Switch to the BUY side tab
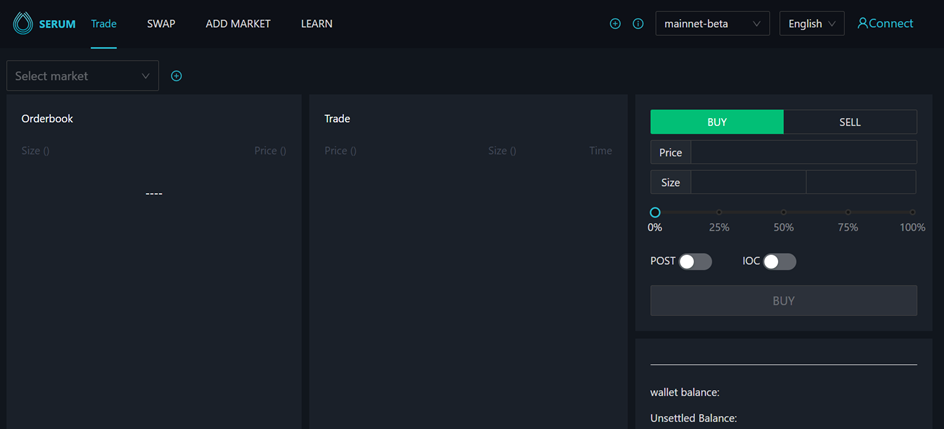Viewport: 944px width, 429px height. [717, 122]
